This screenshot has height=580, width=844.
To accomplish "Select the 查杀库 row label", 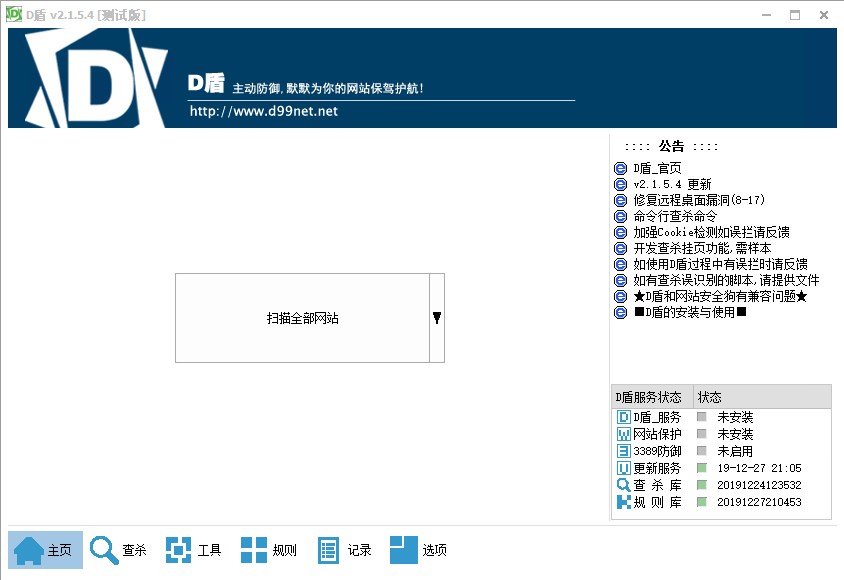I will point(657,485).
